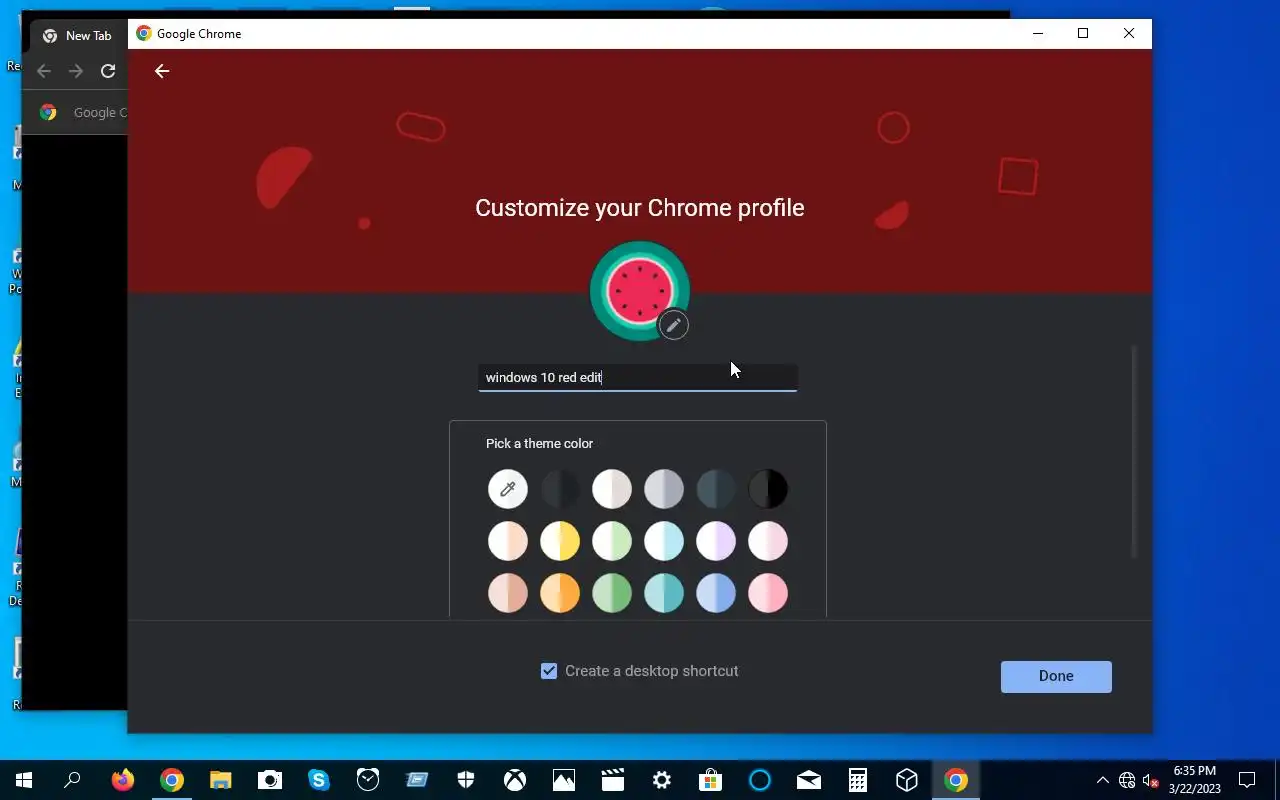The width and height of the screenshot is (1280, 800).
Task: Open File Explorer from the taskbar
Action: pyautogui.click(x=221, y=780)
